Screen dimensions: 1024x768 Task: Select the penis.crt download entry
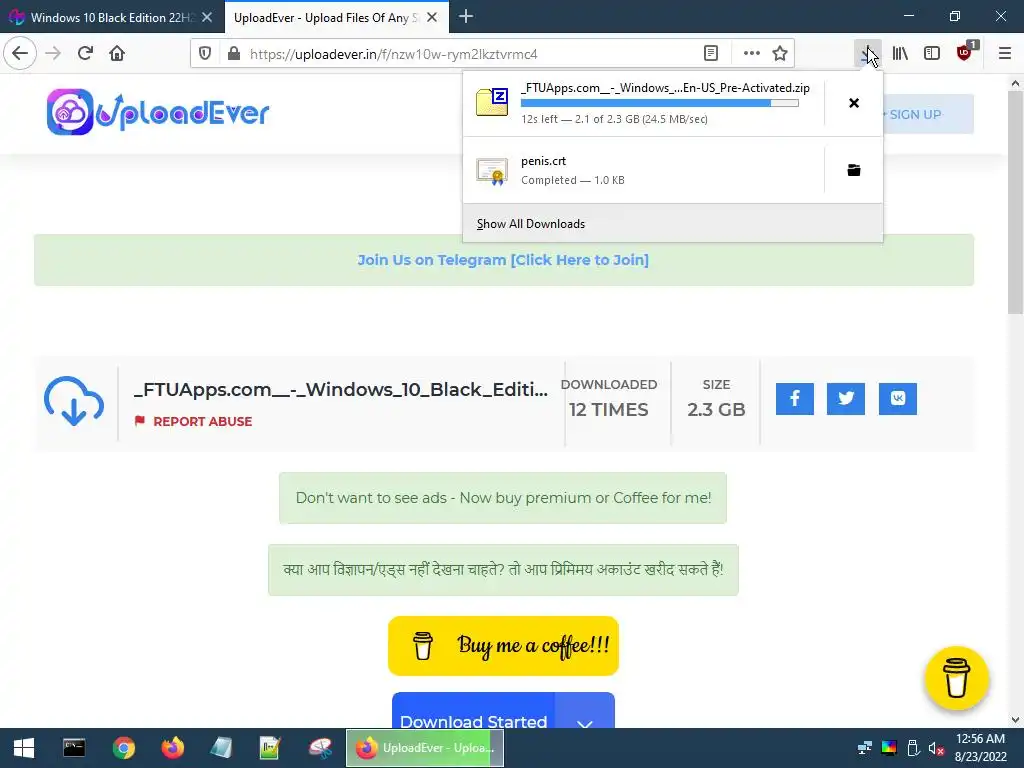click(643, 170)
